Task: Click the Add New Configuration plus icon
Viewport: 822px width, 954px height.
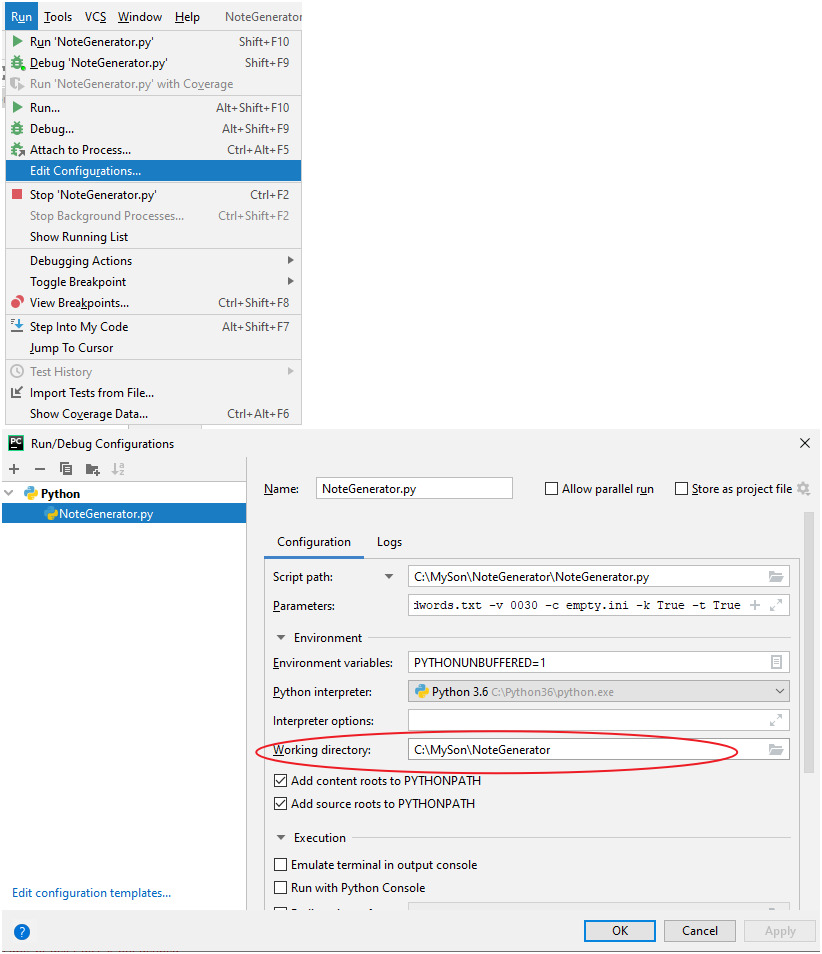Action: pos(15,469)
